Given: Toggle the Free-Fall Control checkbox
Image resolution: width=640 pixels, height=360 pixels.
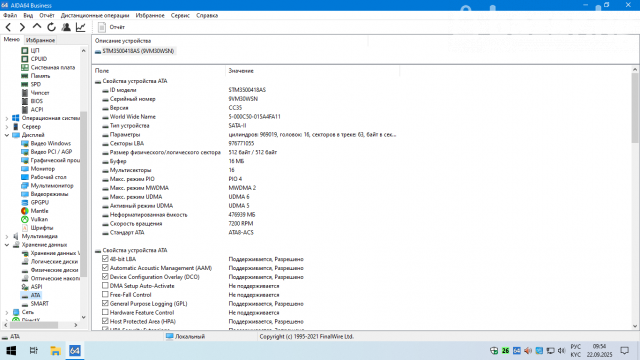Looking at the screenshot, I should click(x=105, y=294).
